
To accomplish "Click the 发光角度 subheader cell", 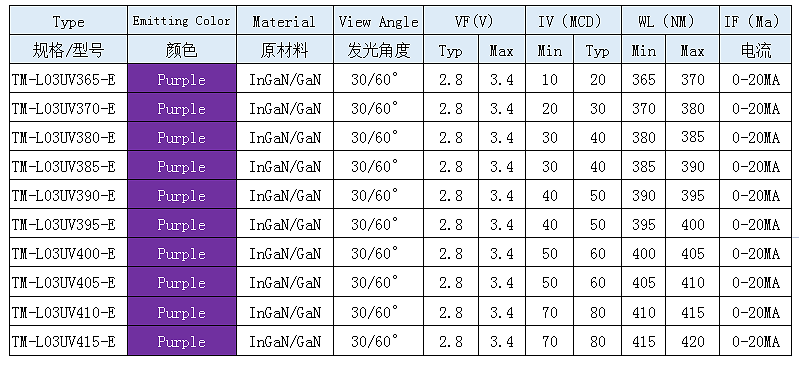I will (x=379, y=49).
